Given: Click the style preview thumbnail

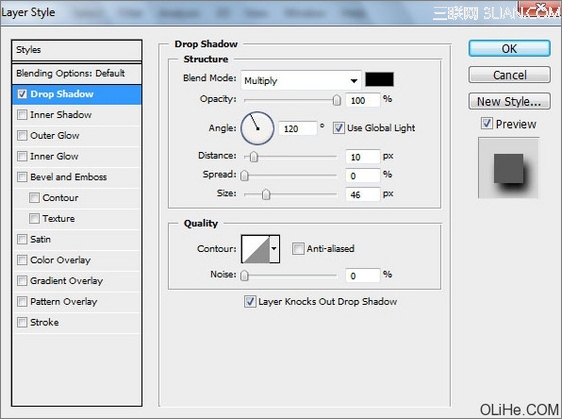Looking at the screenshot, I should [508, 168].
